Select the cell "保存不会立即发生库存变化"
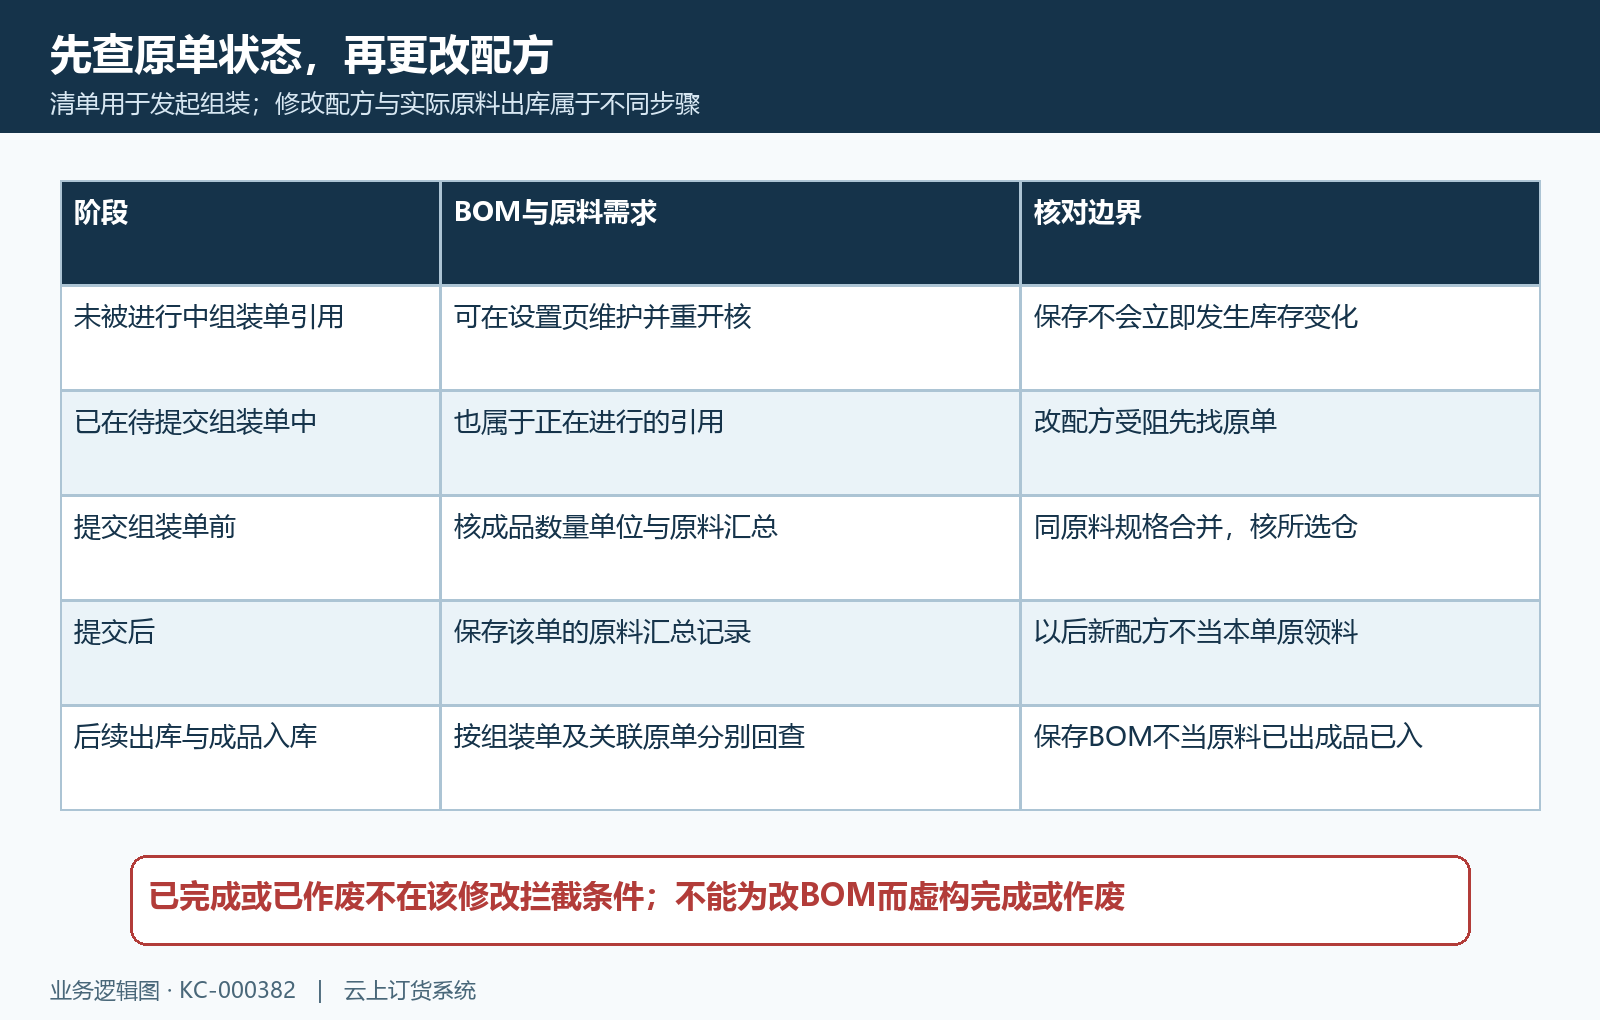Screen dimensions: 1600x1020 coord(1280,338)
